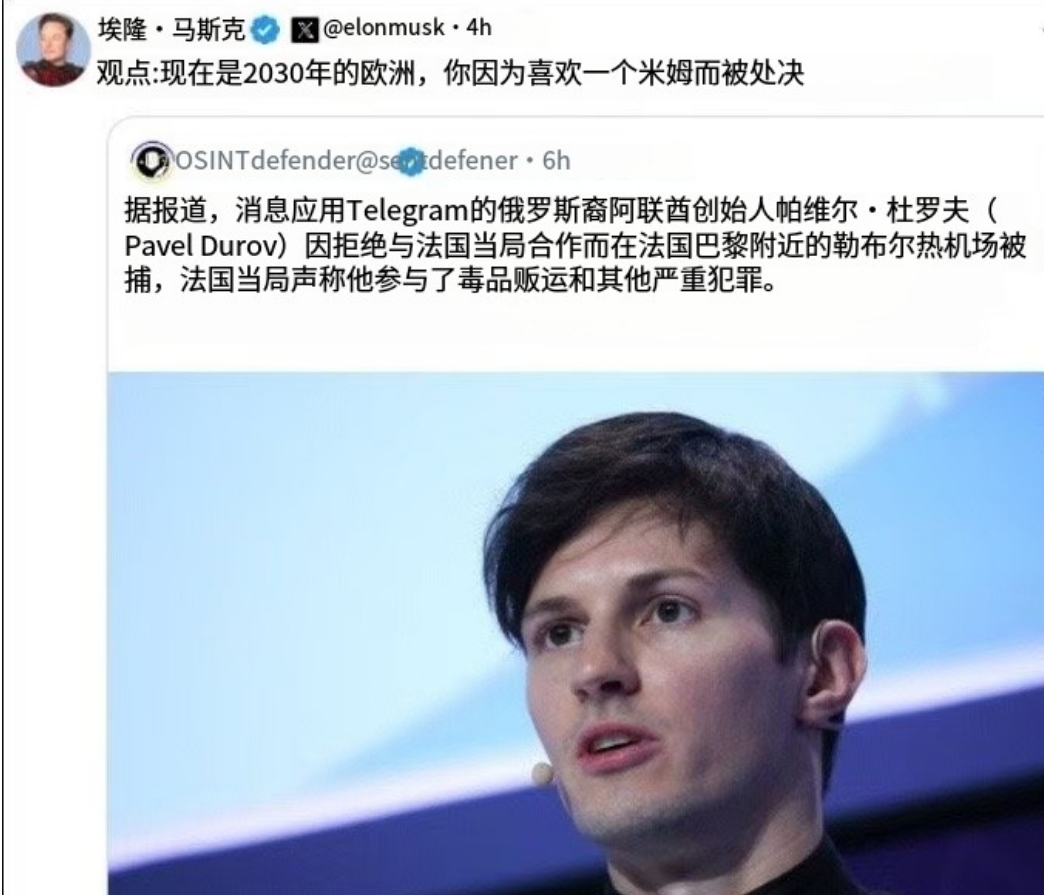The width and height of the screenshot is (1044, 895).
Task: Open the OSINTdefender round avatar icon
Action: click(x=152, y=160)
